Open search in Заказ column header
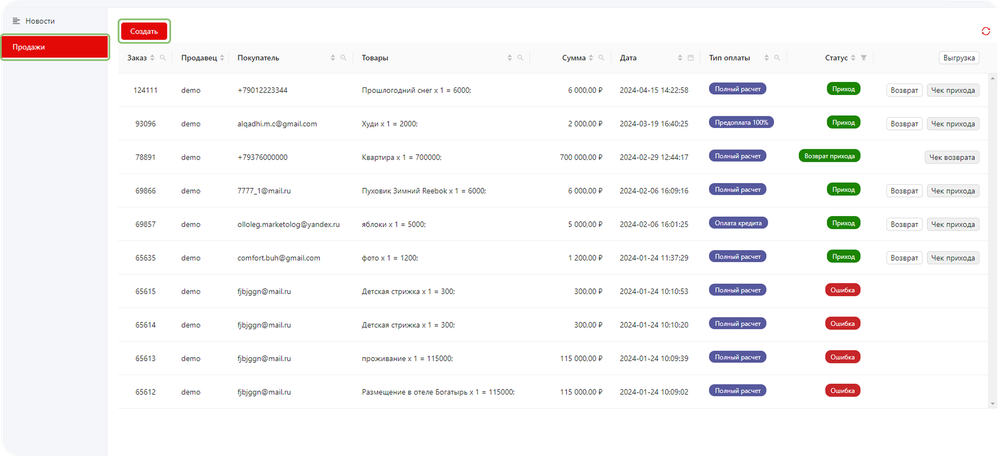Screen dimensions: 1000x456 pos(163,58)
